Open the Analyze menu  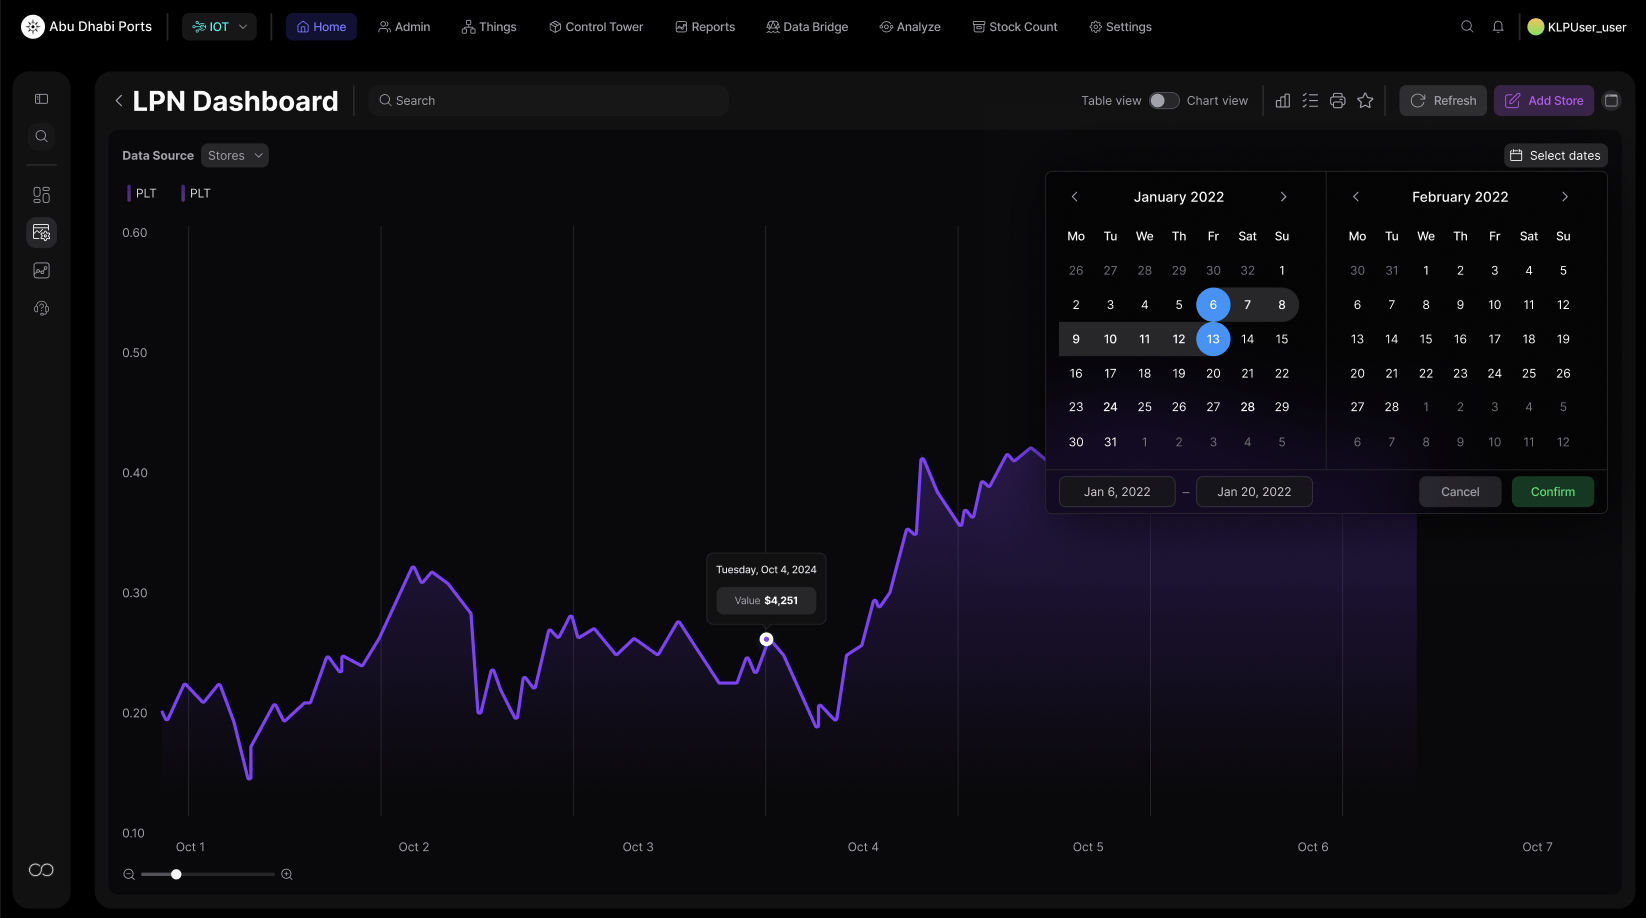pyautogui.click(x=910, y=27)
